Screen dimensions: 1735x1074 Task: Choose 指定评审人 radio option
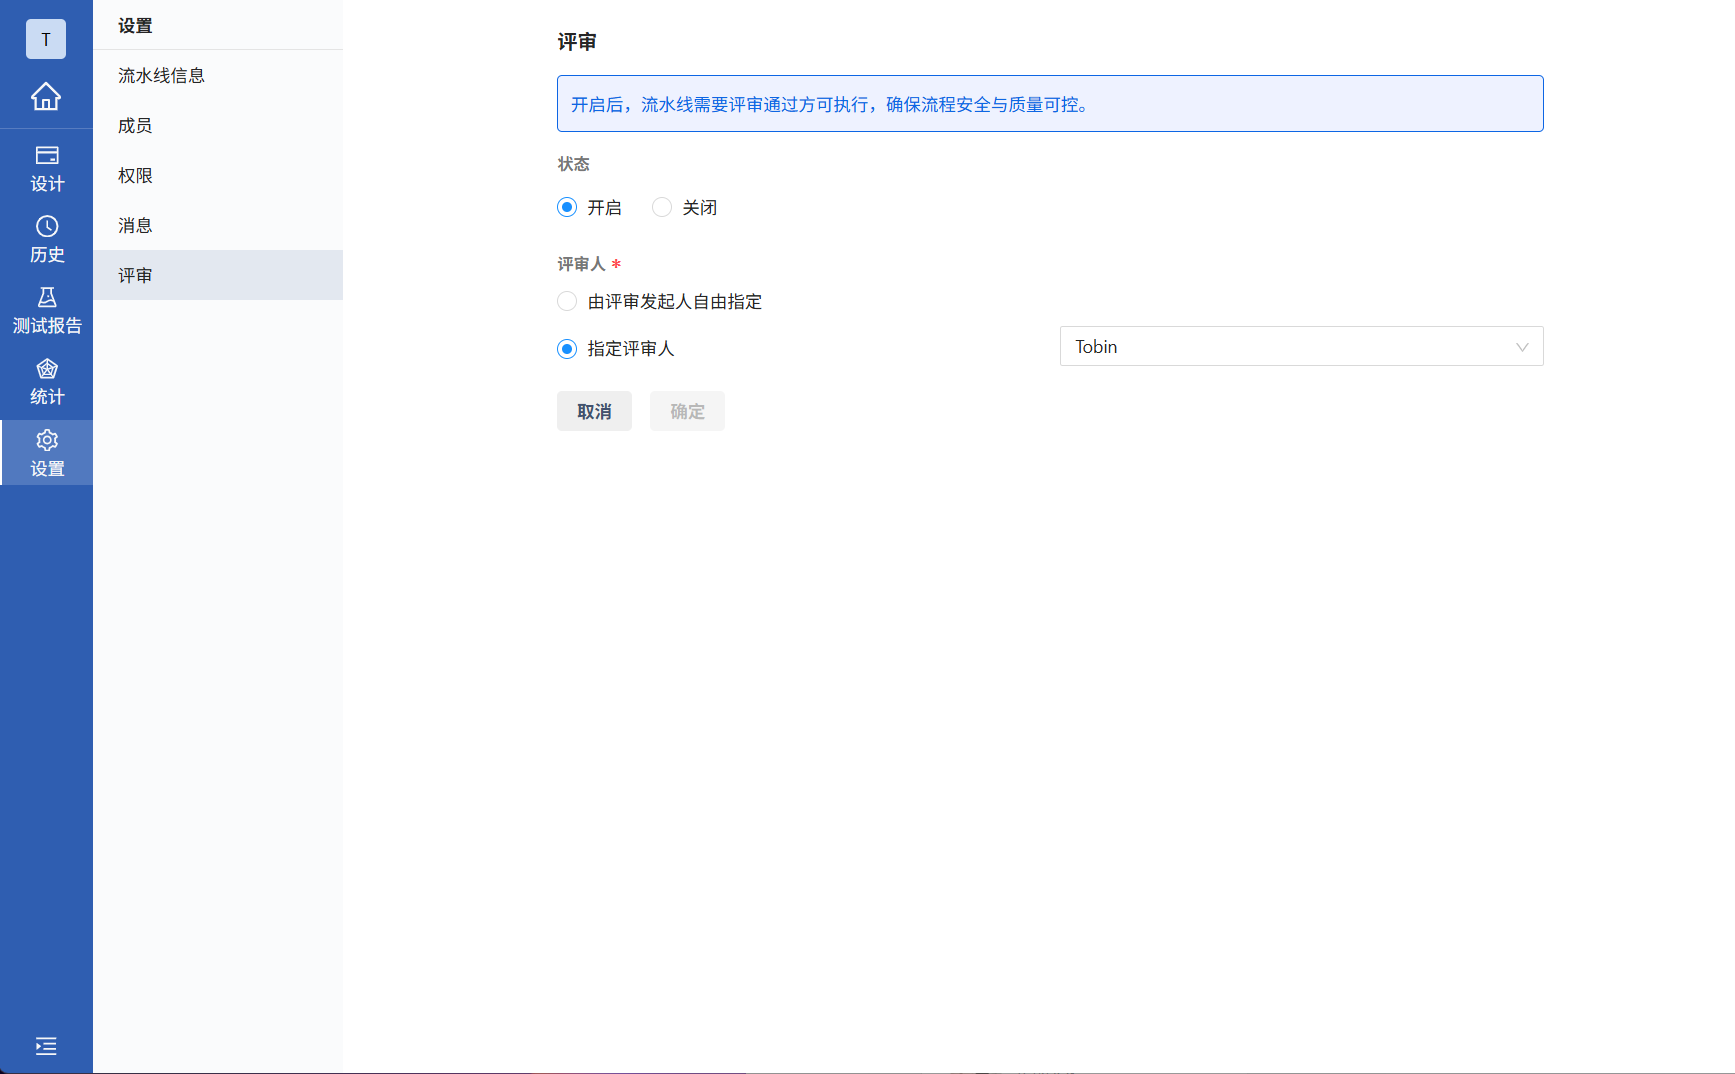[x=567, y=348]
